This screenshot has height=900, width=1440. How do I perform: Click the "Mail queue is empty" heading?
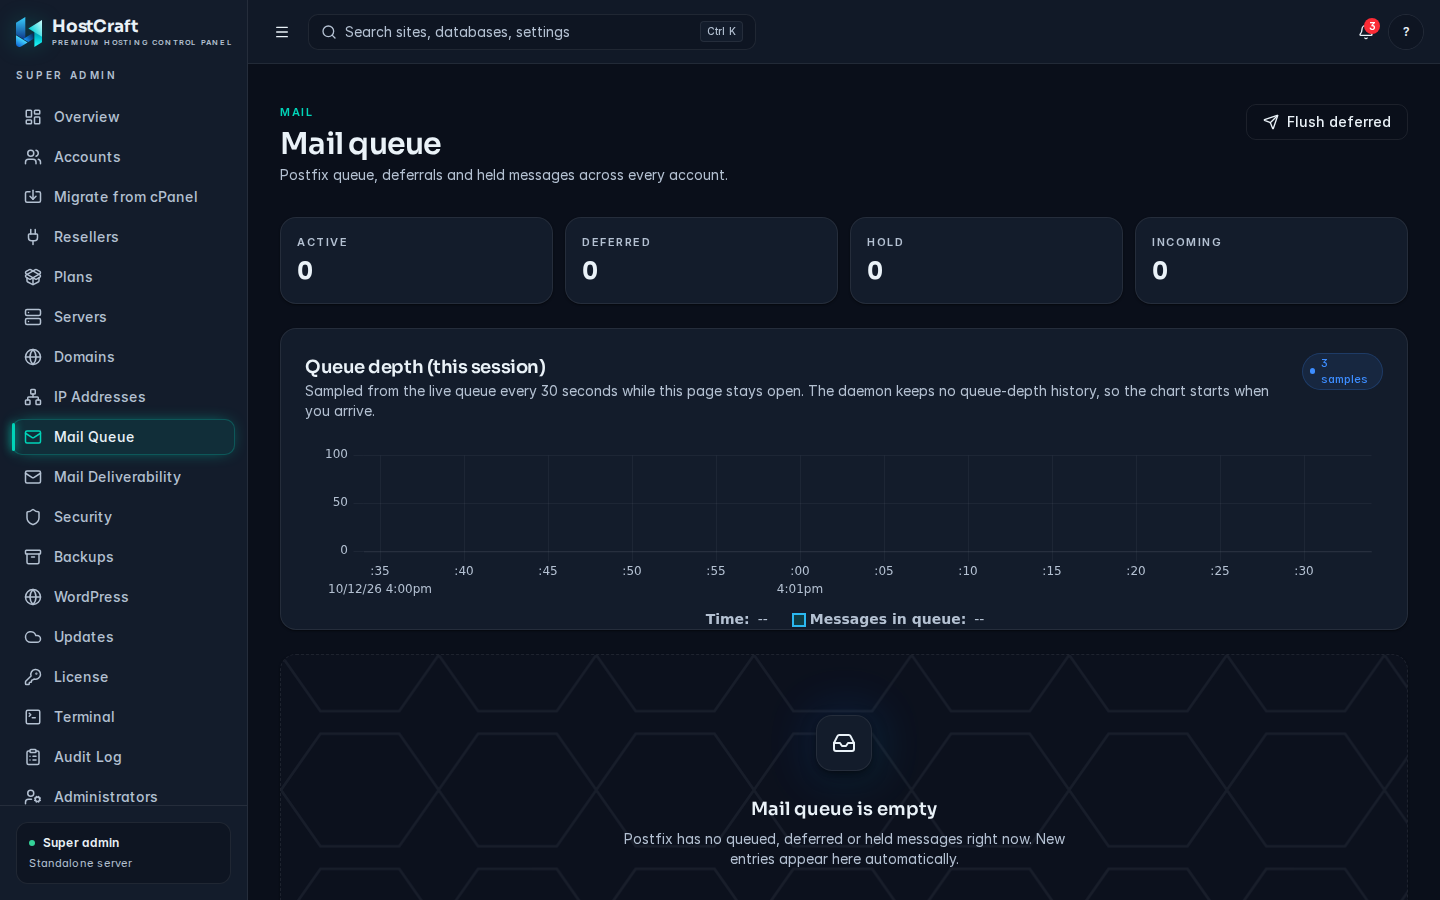coord(844,809)
